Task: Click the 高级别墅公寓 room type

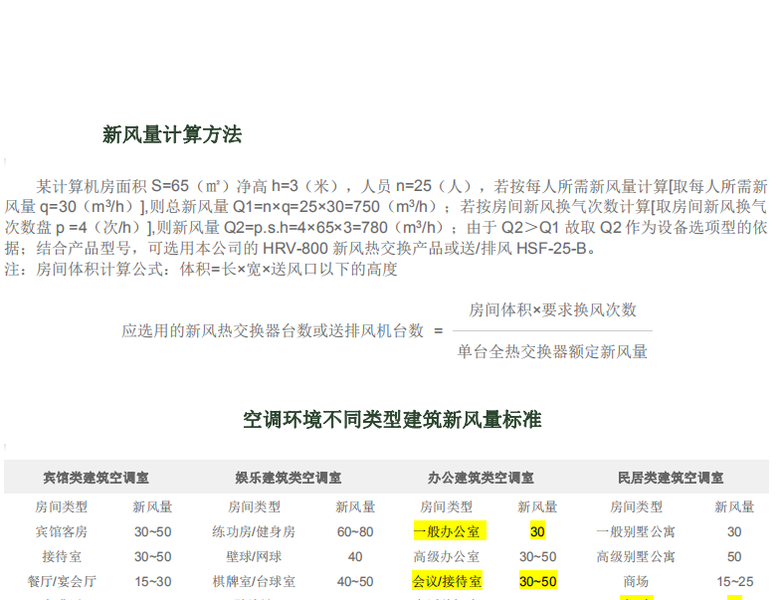Action: point(636,556)
